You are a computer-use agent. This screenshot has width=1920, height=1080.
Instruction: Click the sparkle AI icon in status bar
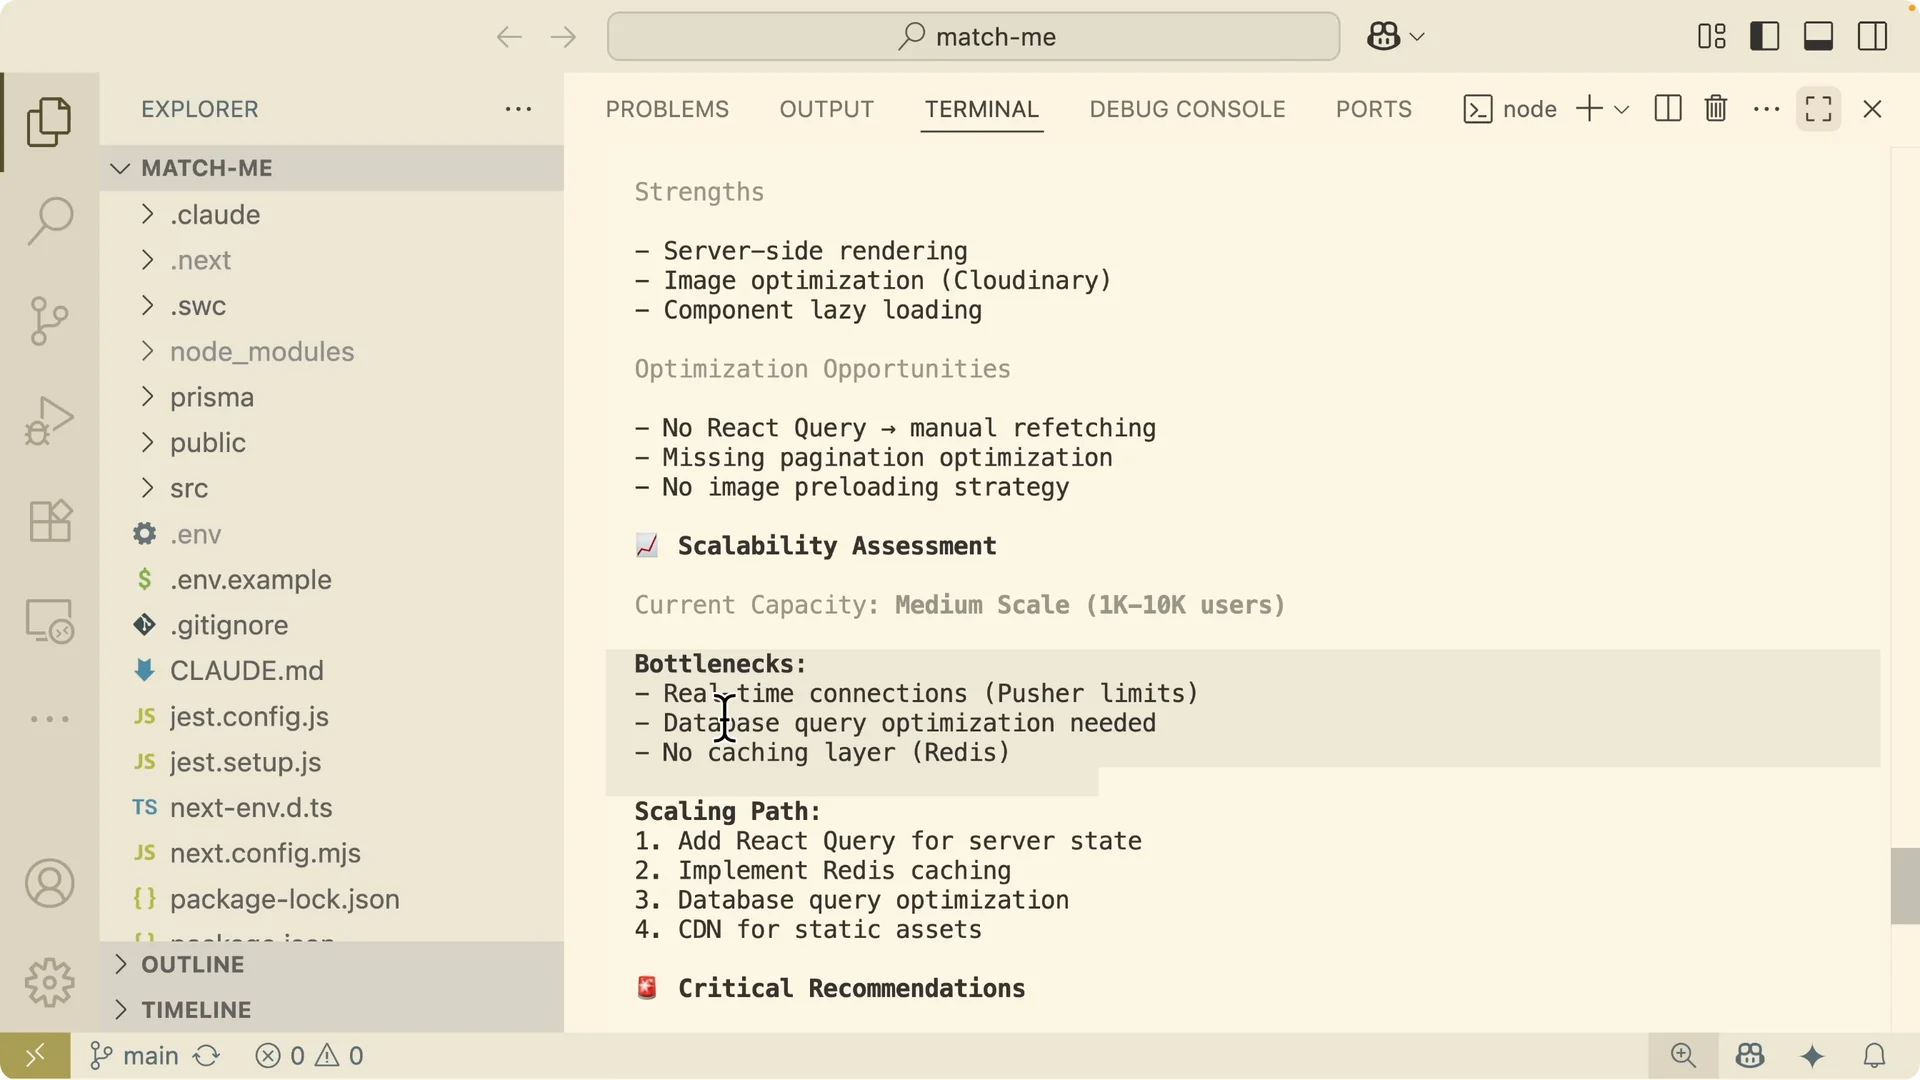pyautogui.click(x=1812, y=1056)
